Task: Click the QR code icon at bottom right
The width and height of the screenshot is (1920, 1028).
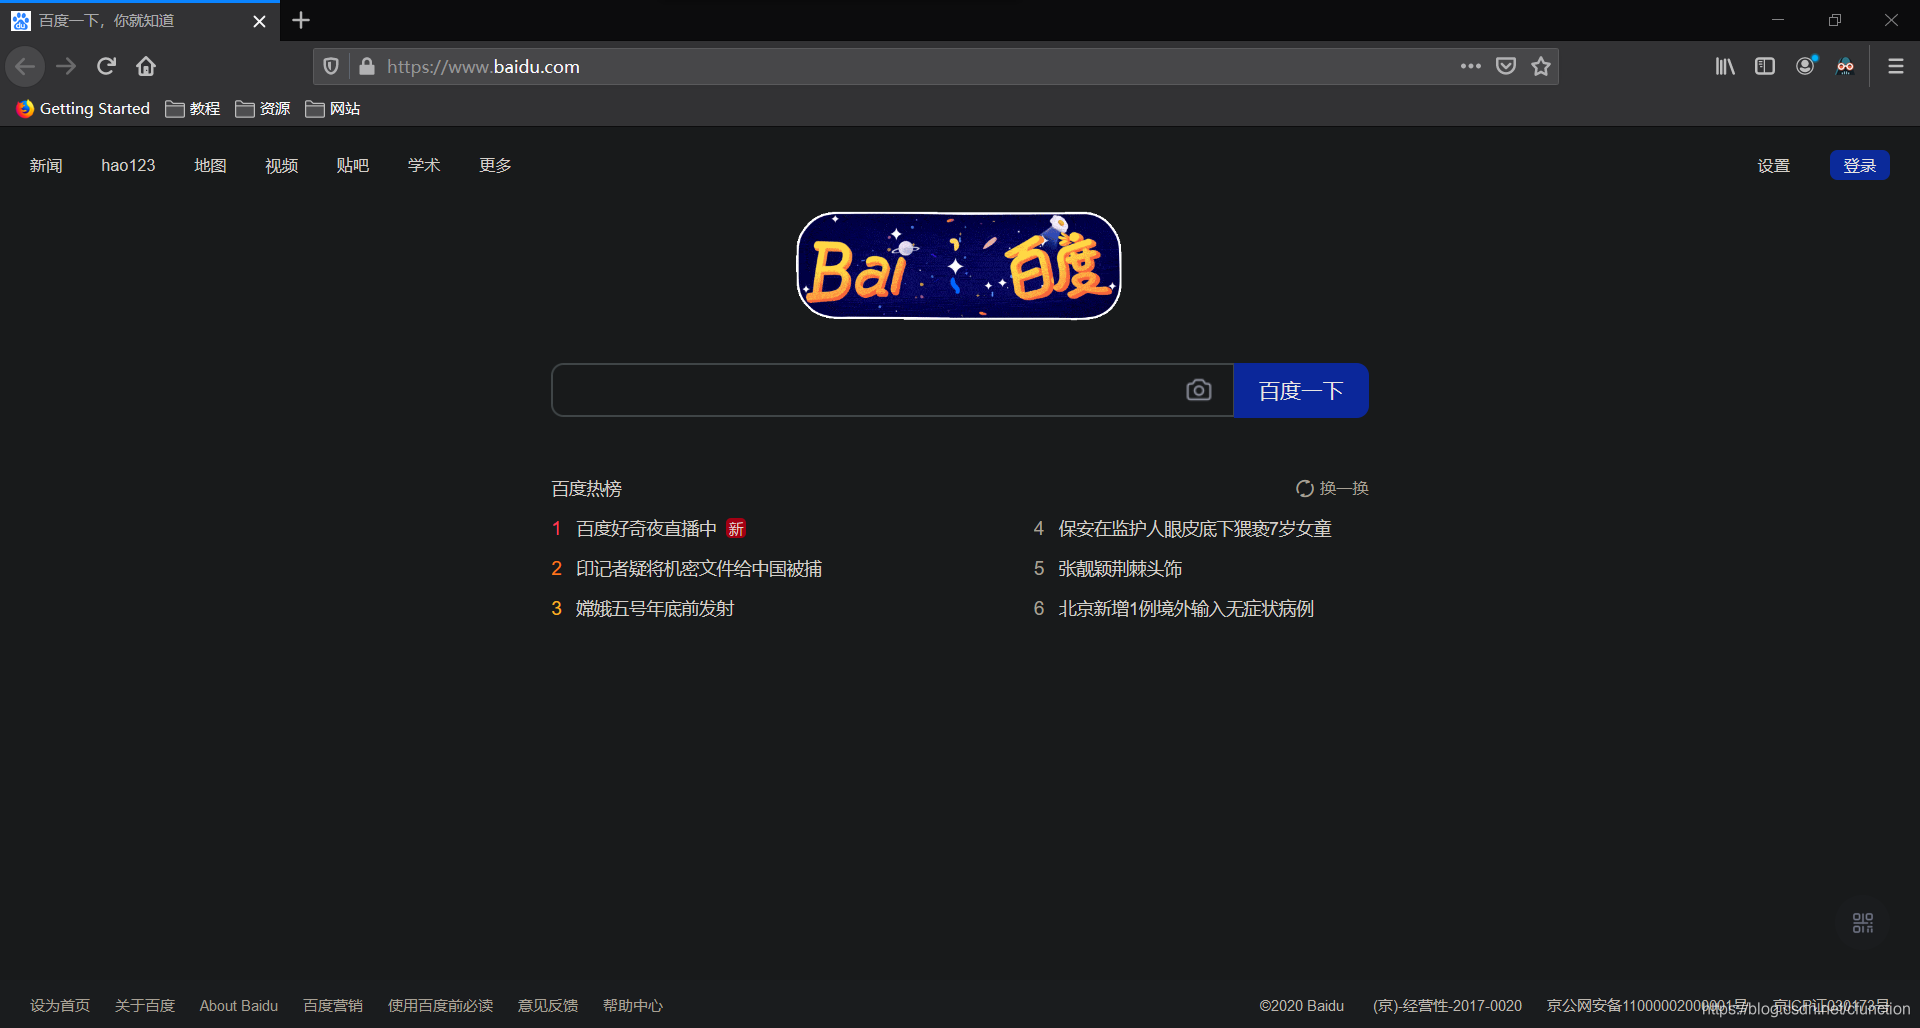Action: (1862, 922)
